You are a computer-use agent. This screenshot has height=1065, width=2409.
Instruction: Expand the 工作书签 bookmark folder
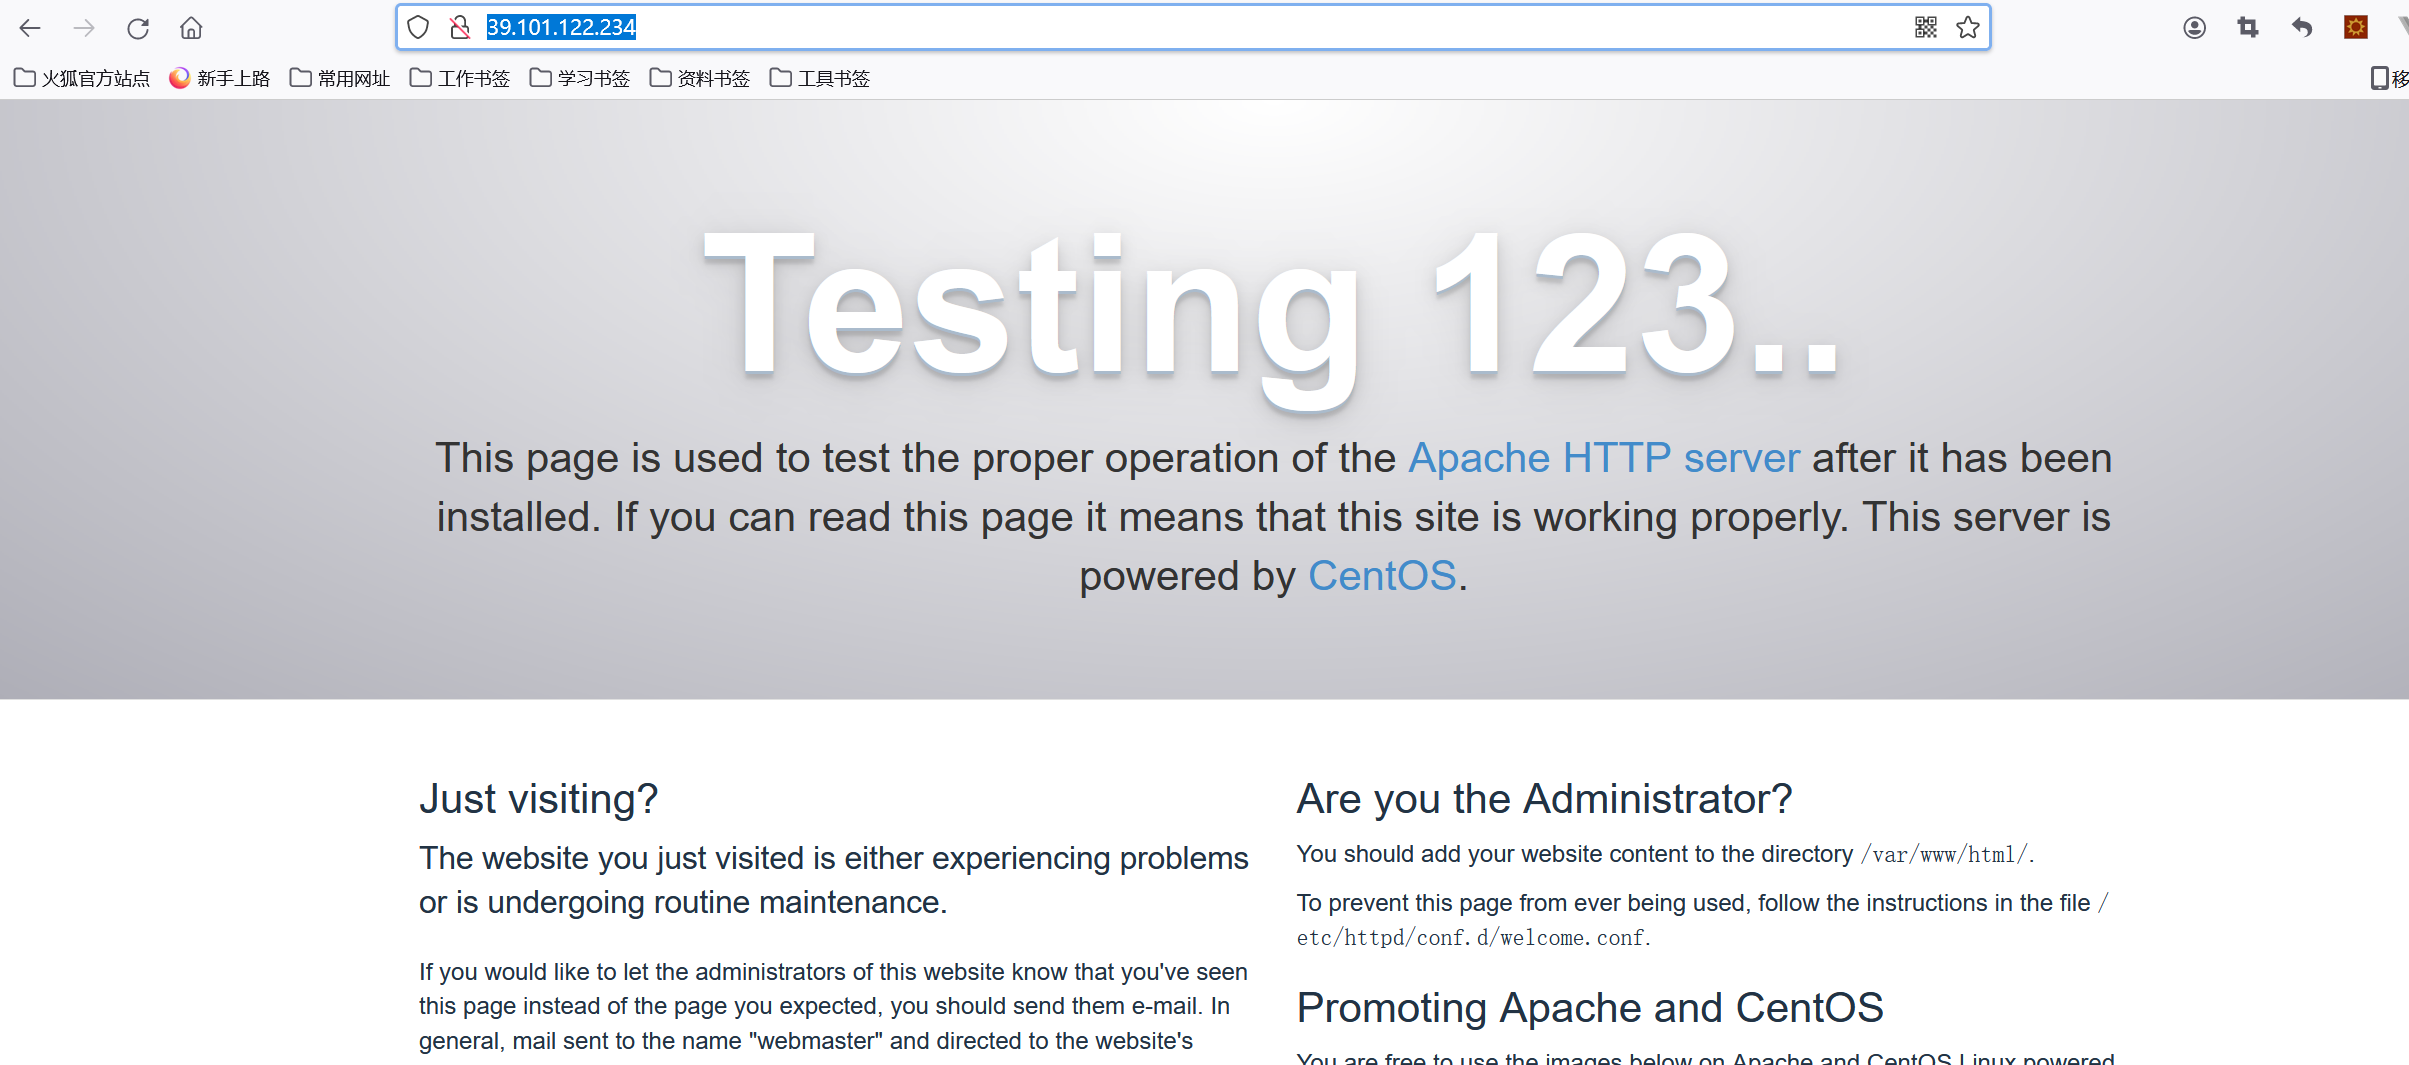[x=460, y=78]
